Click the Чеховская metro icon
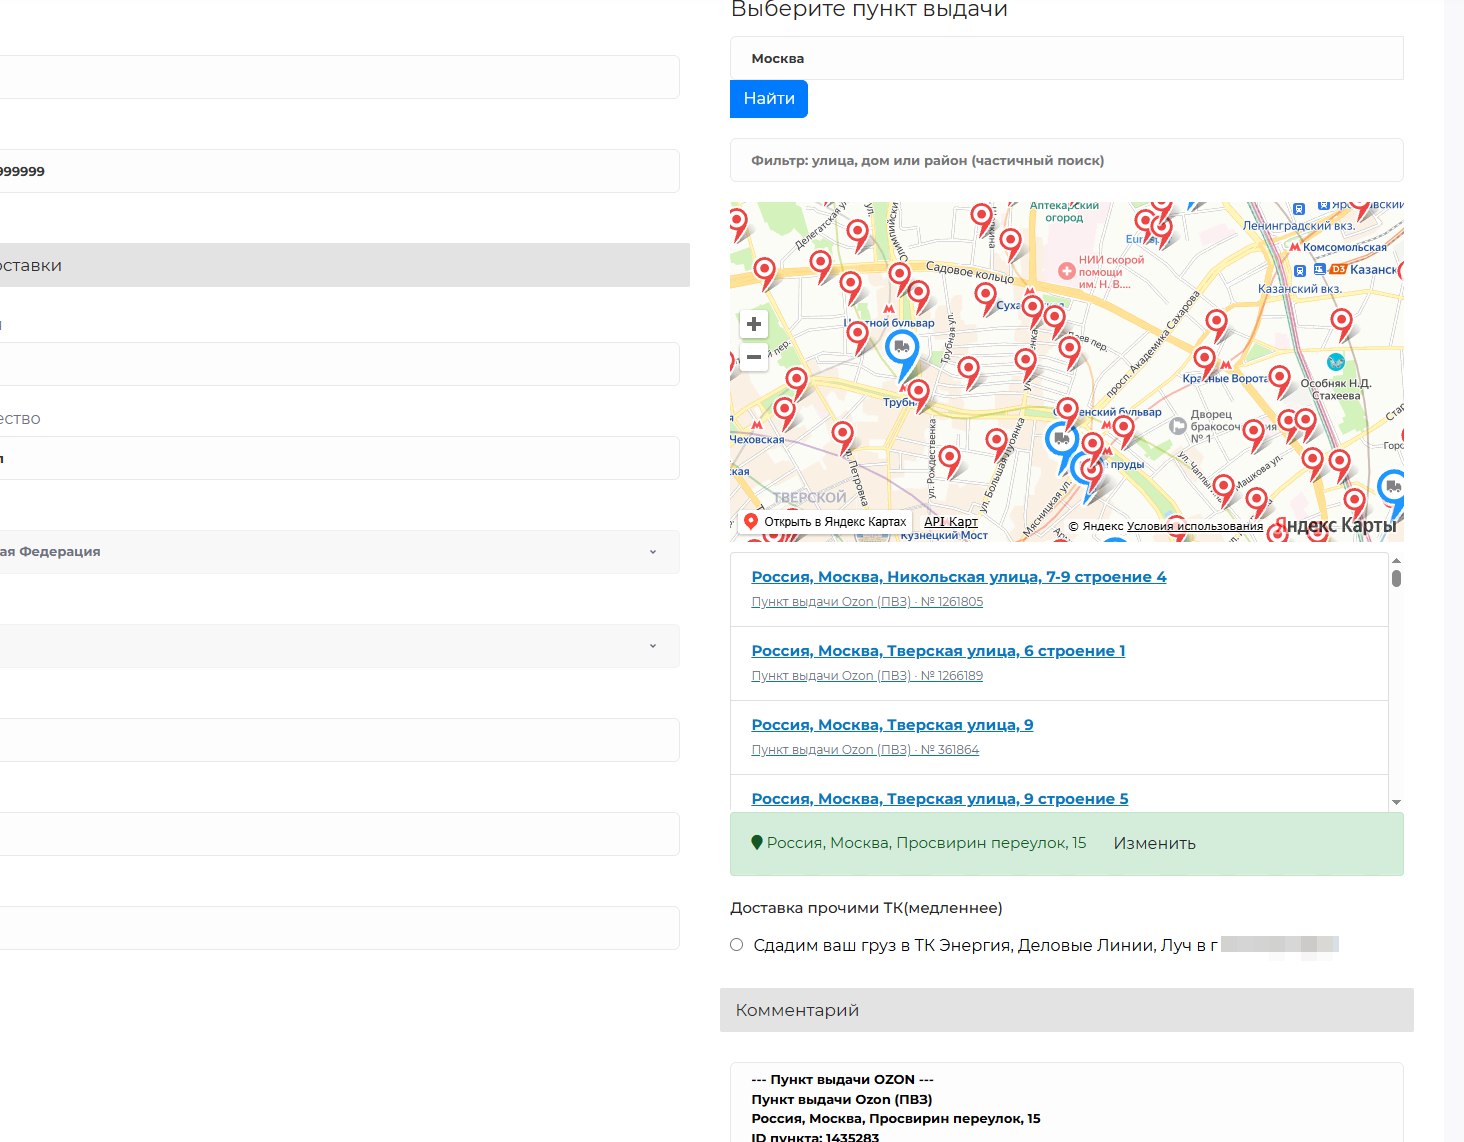1464x1142 pixels. click(757, 425)
